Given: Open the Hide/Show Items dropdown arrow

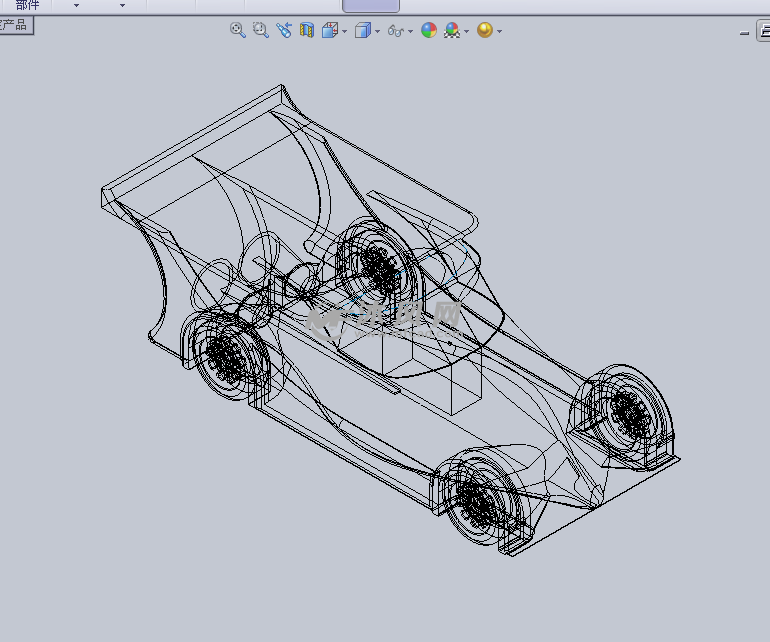Looking at the screenshot, I should click(410, 31).
